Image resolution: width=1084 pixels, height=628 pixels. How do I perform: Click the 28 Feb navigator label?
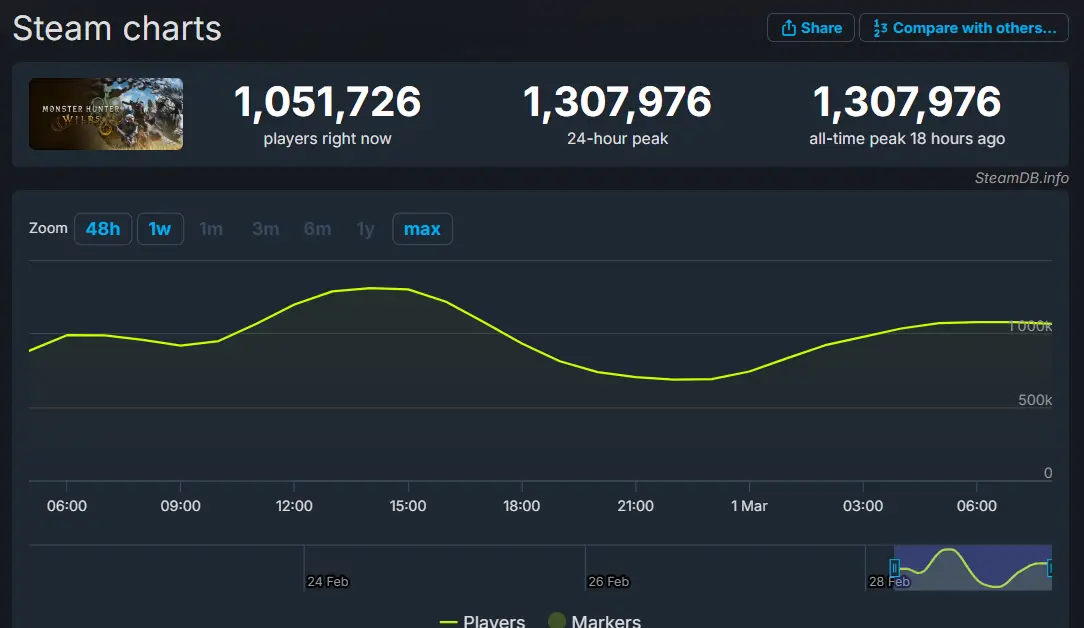coord(889,582)
